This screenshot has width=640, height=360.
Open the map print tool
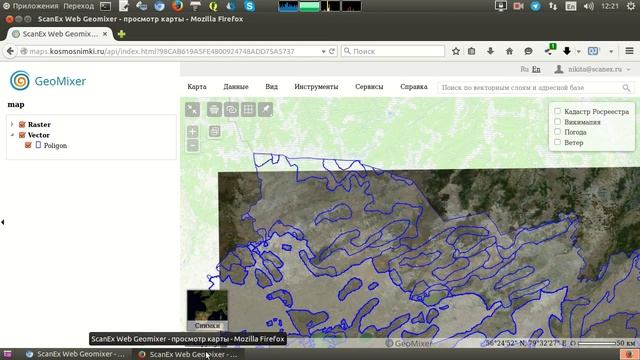[x=214, y=109]
